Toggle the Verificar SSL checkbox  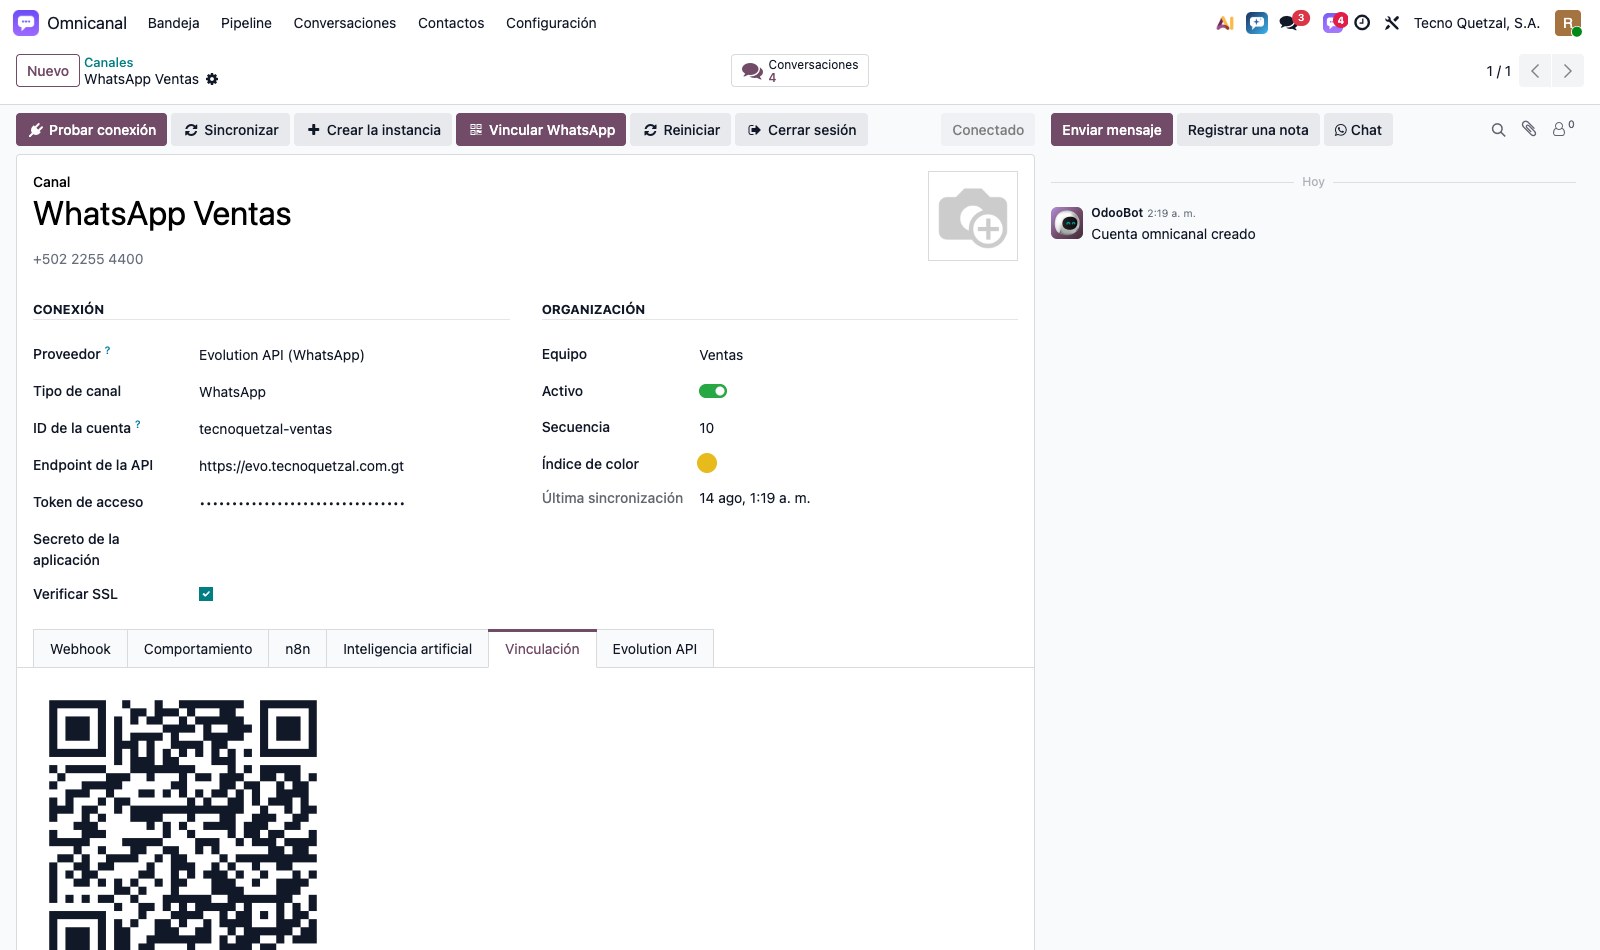click(x=206, y=594)
